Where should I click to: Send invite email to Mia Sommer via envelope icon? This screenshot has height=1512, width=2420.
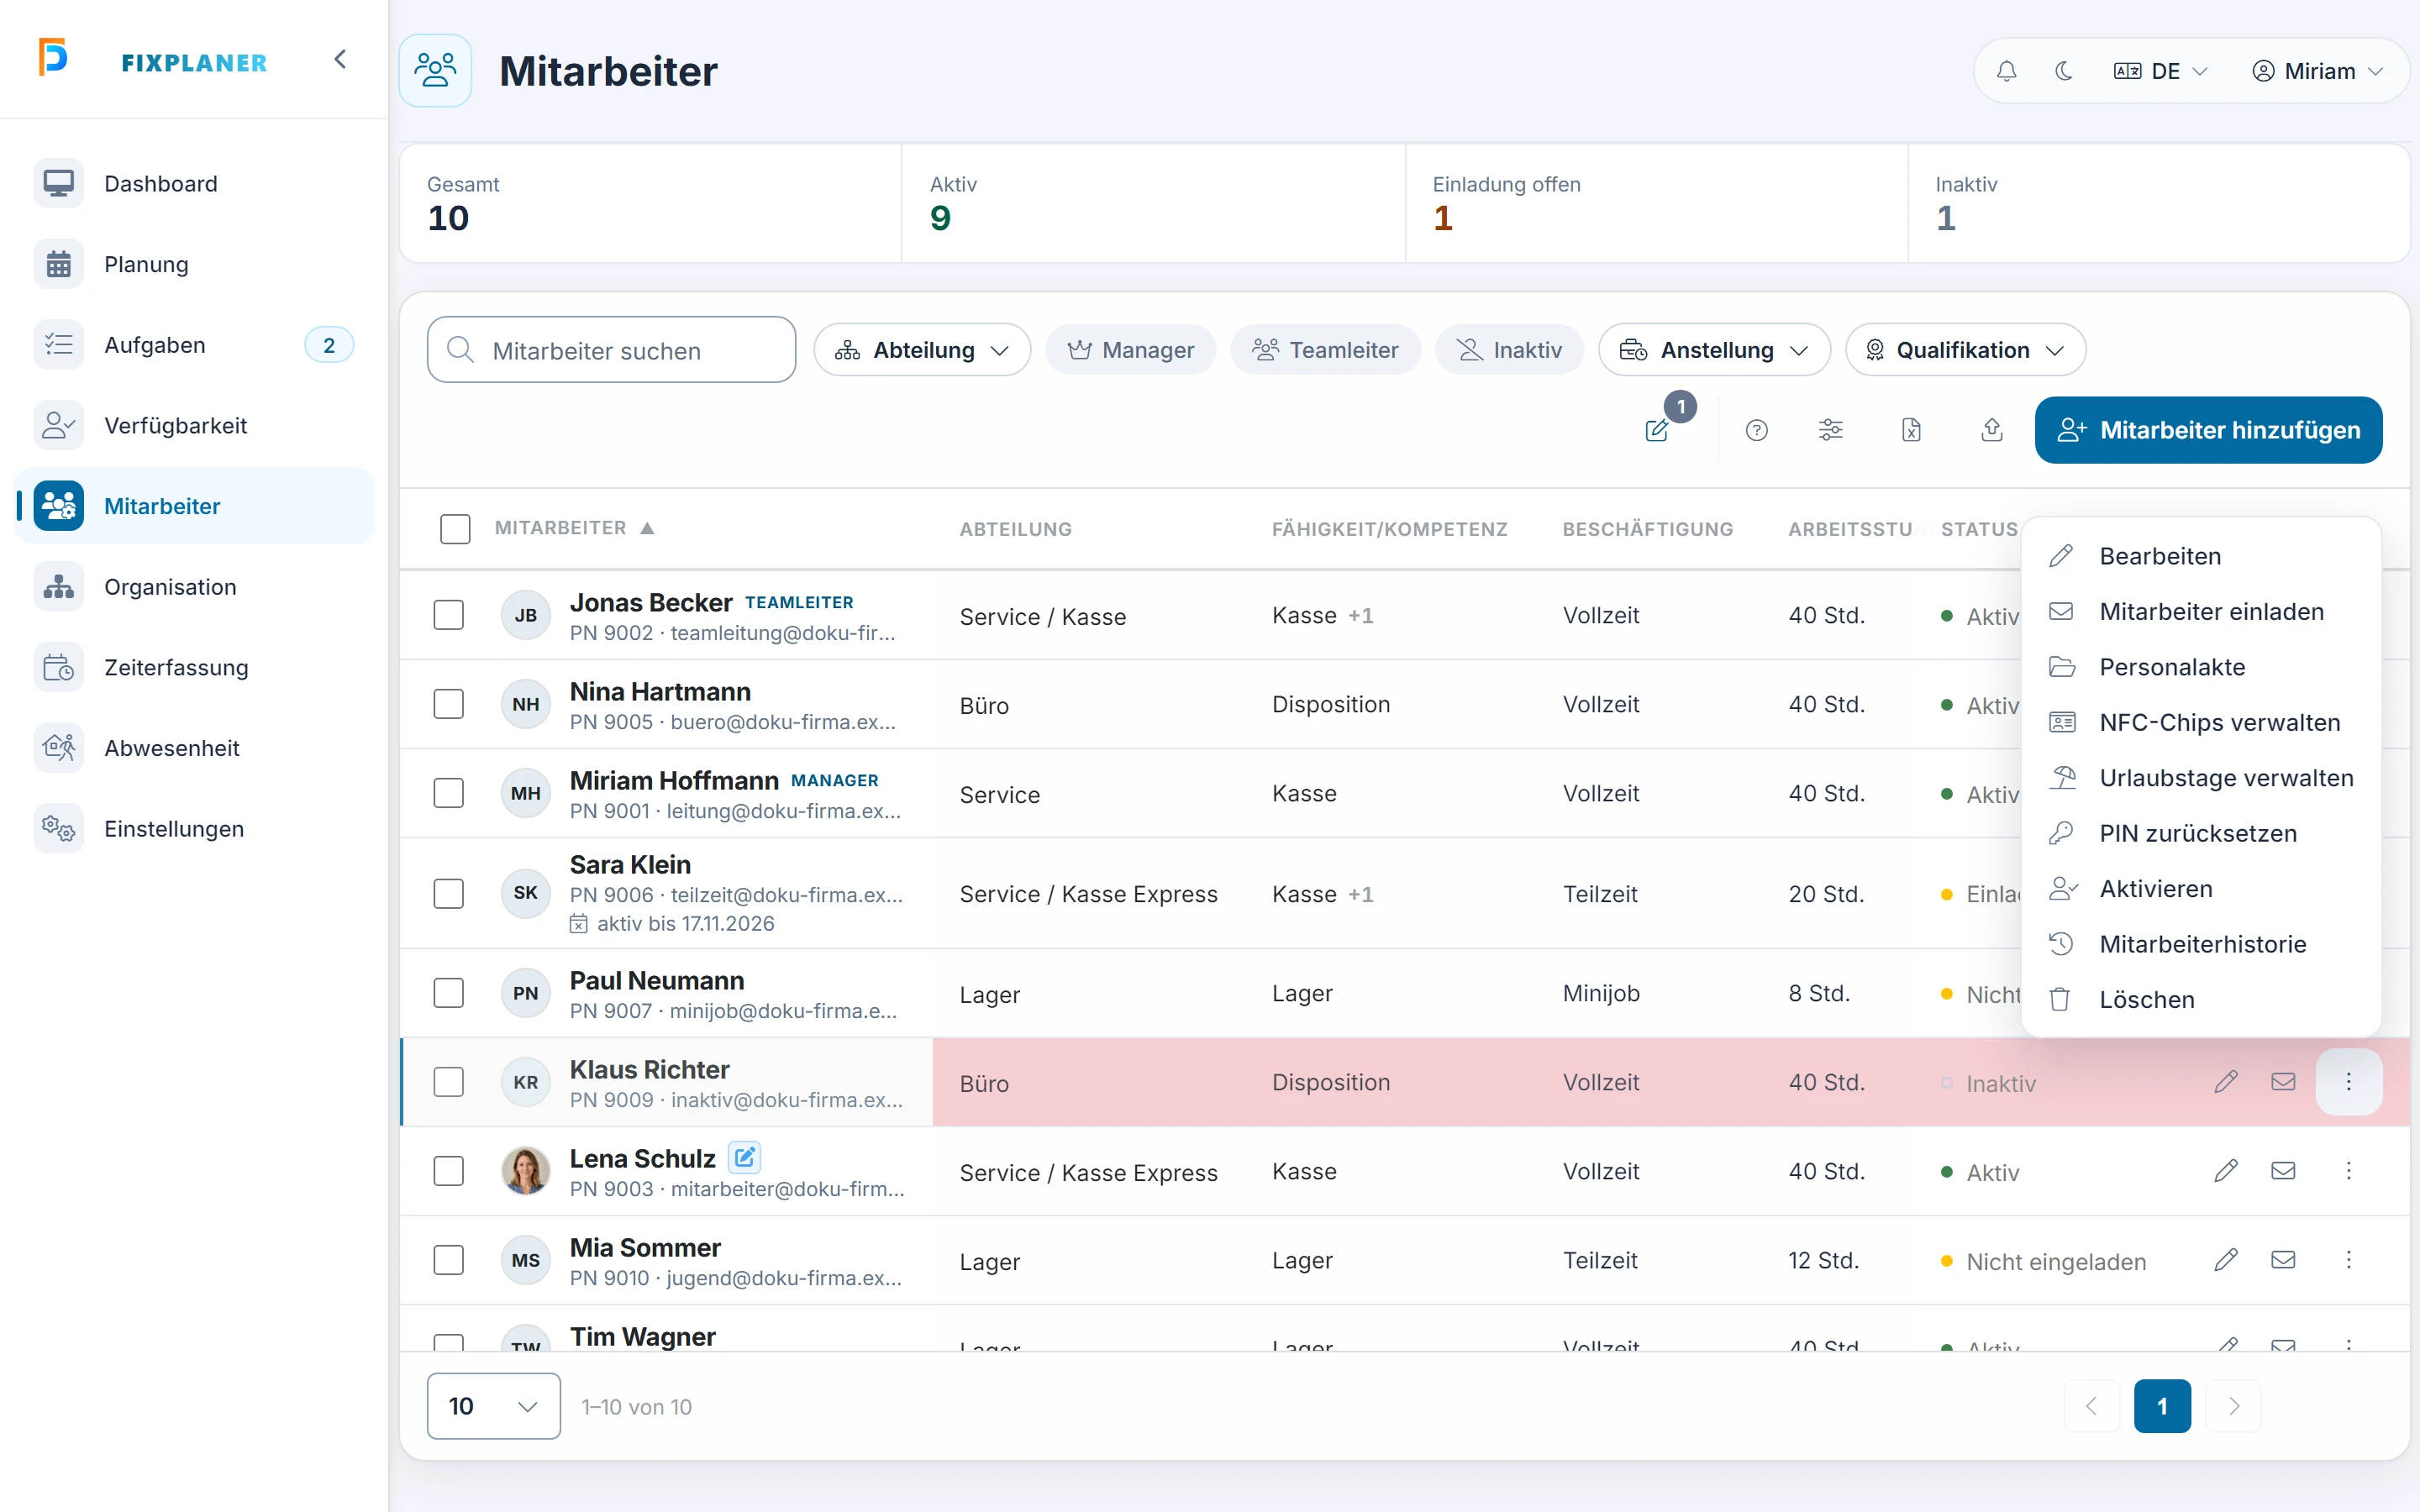coord(2283,1260)
